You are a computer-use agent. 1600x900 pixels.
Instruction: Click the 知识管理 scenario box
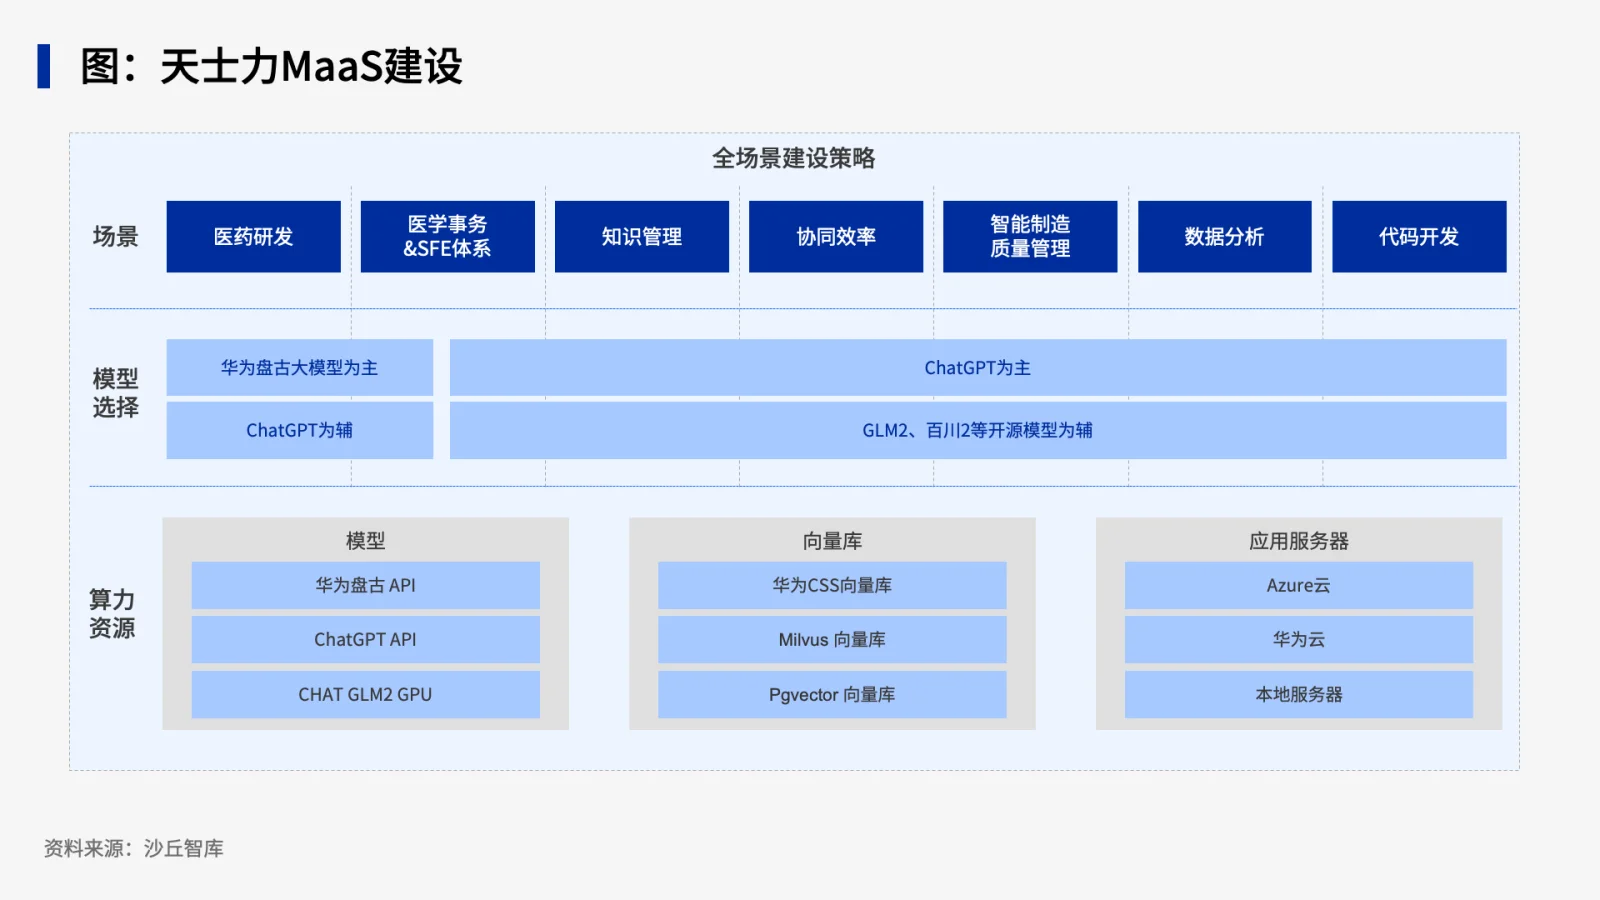point(642,237)
